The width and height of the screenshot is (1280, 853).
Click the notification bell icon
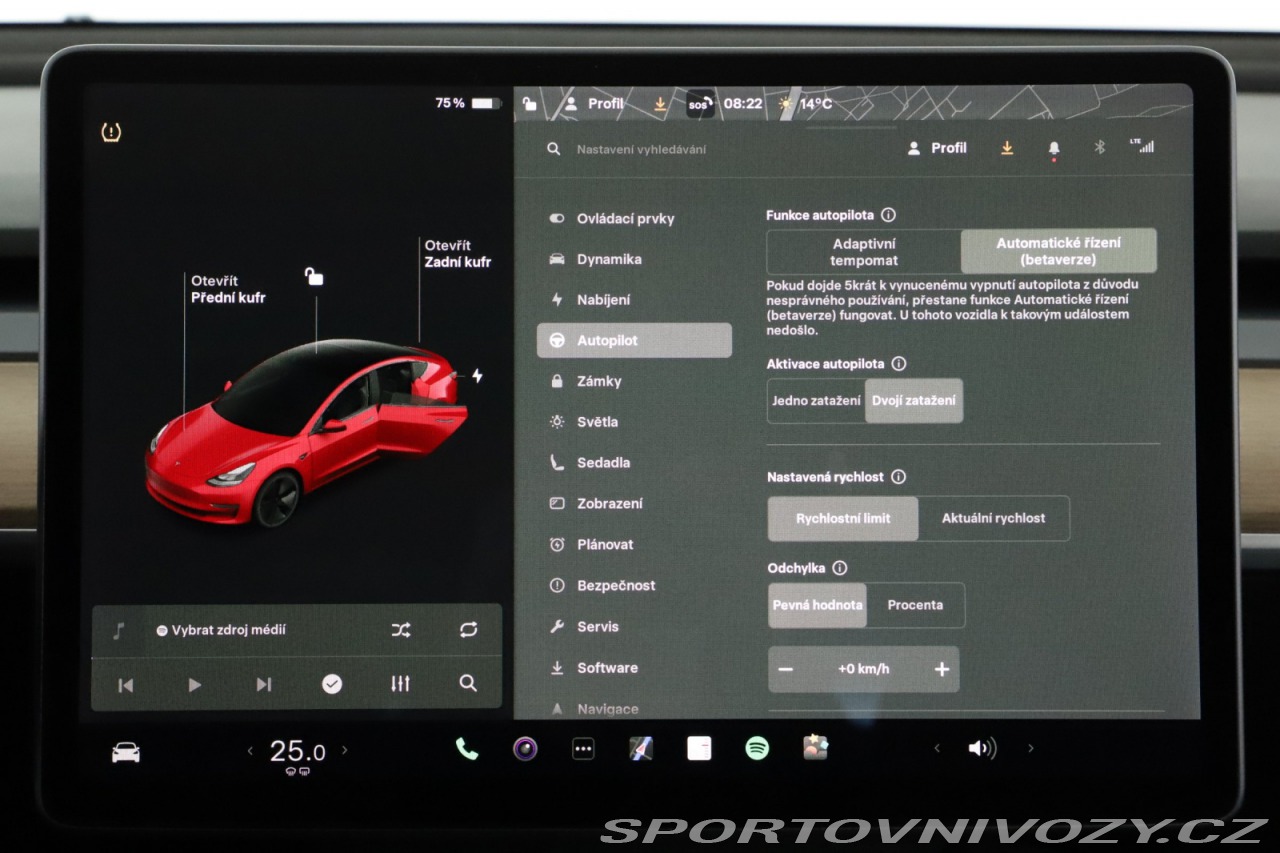(x=1053, y=148)
